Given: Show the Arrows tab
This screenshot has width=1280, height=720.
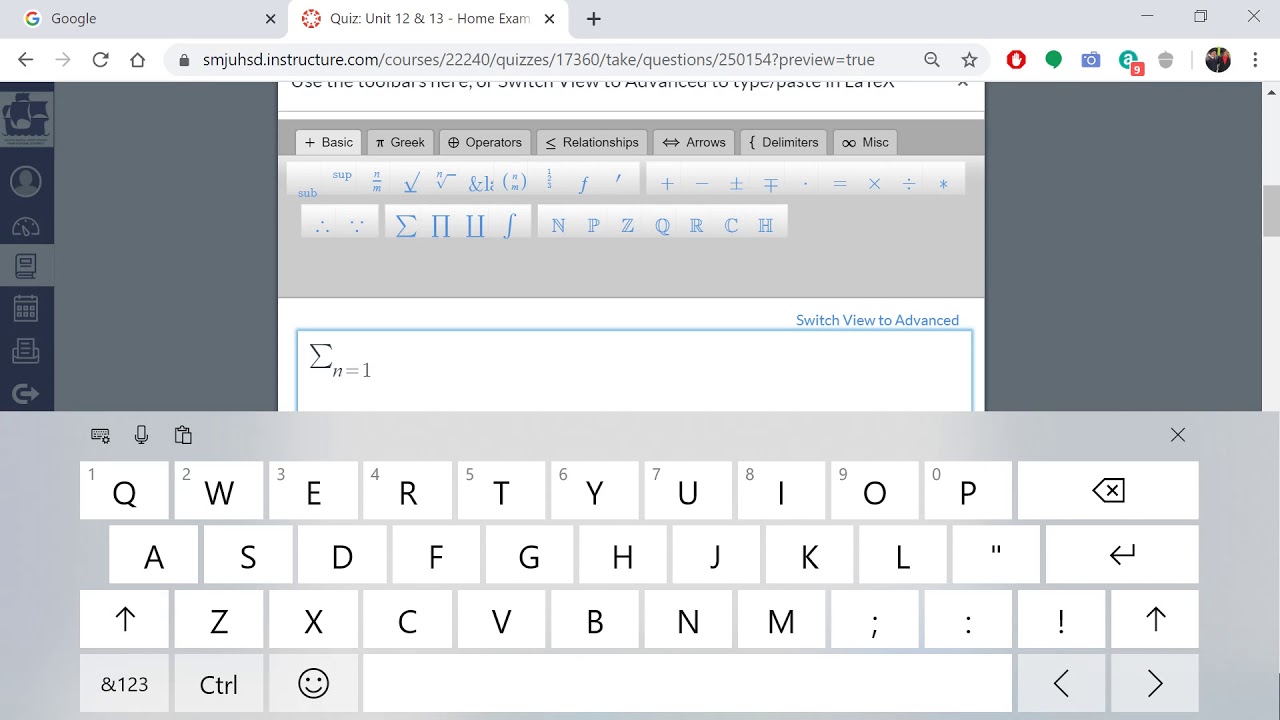Looking at the screenshot, I should (694, 142).
